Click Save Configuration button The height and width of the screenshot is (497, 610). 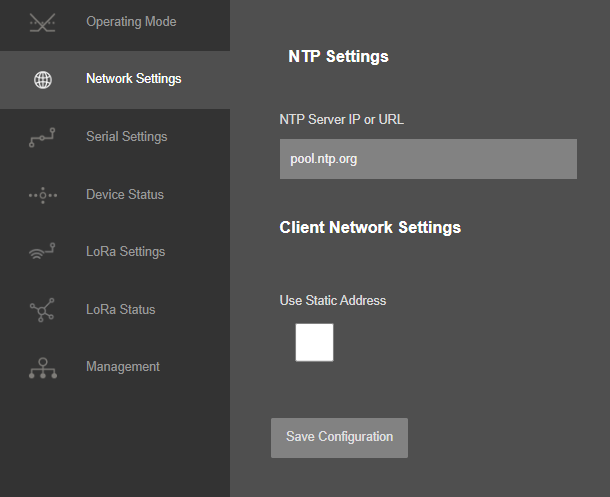(339, 438)
